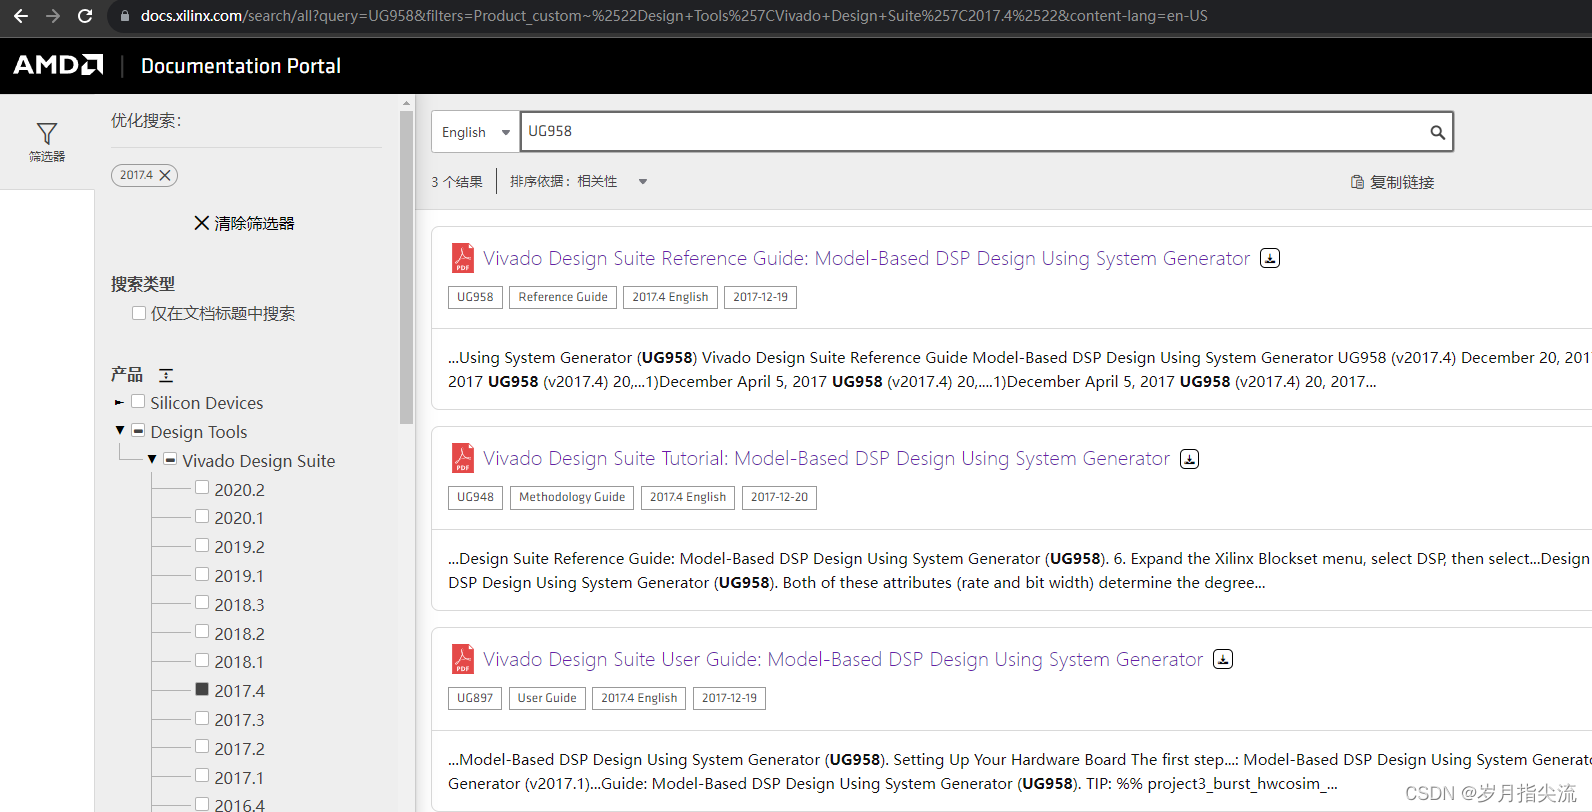The width and height of the screenshot is (1592, 812).
Task: Click the 2017-12-20 date tag
Action: point(779,497)
